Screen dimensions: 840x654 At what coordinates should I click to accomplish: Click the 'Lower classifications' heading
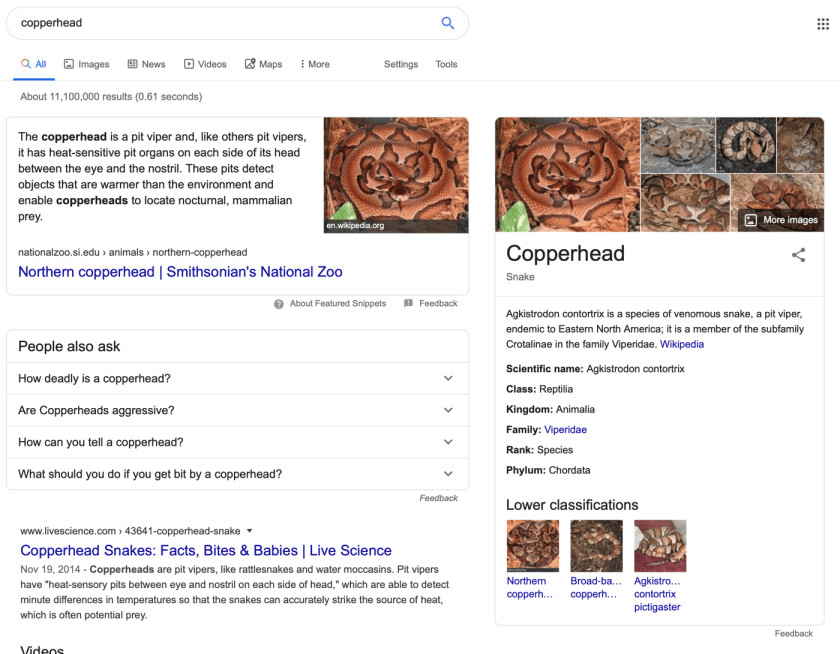[x=572, y=505]
